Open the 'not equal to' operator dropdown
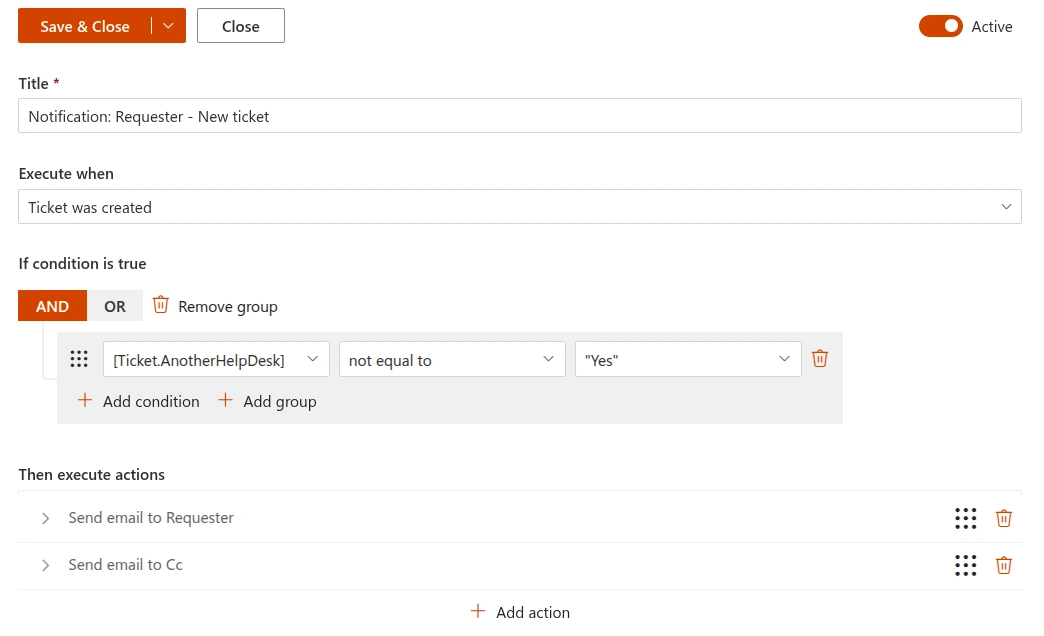 click(452, 359)
